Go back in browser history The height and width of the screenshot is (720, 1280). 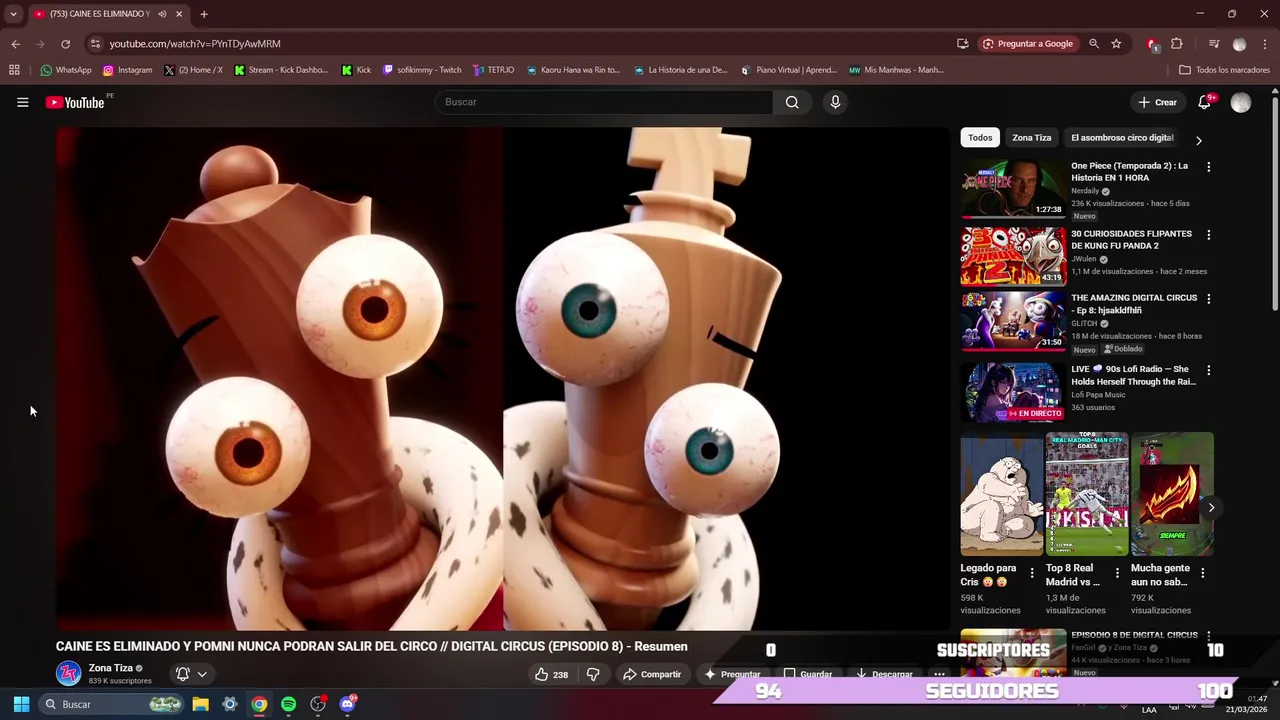tap(15, 44)
